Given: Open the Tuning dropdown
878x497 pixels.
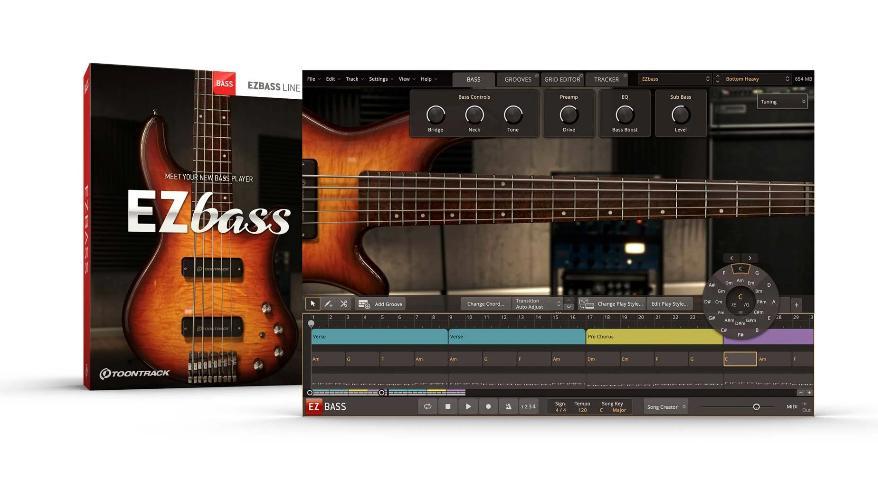Looking at the screenshot, I should click(782, 102).
